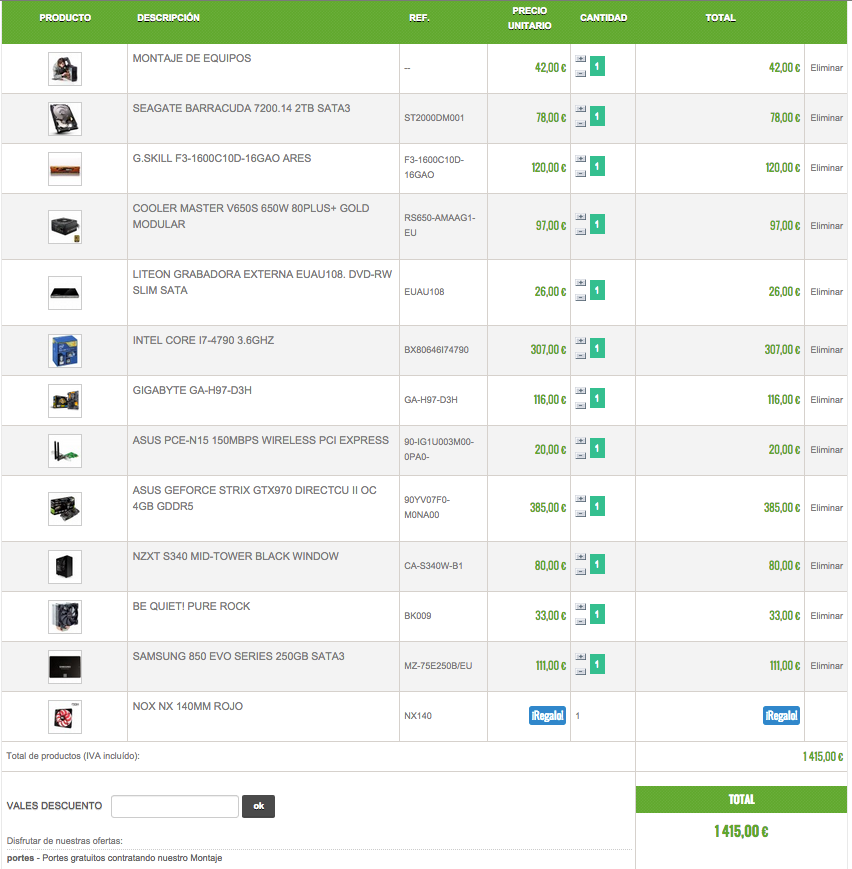
Task: Open NOX NX 140MM ROJO description
Action: pyautogui.click(x=187, y=706)
